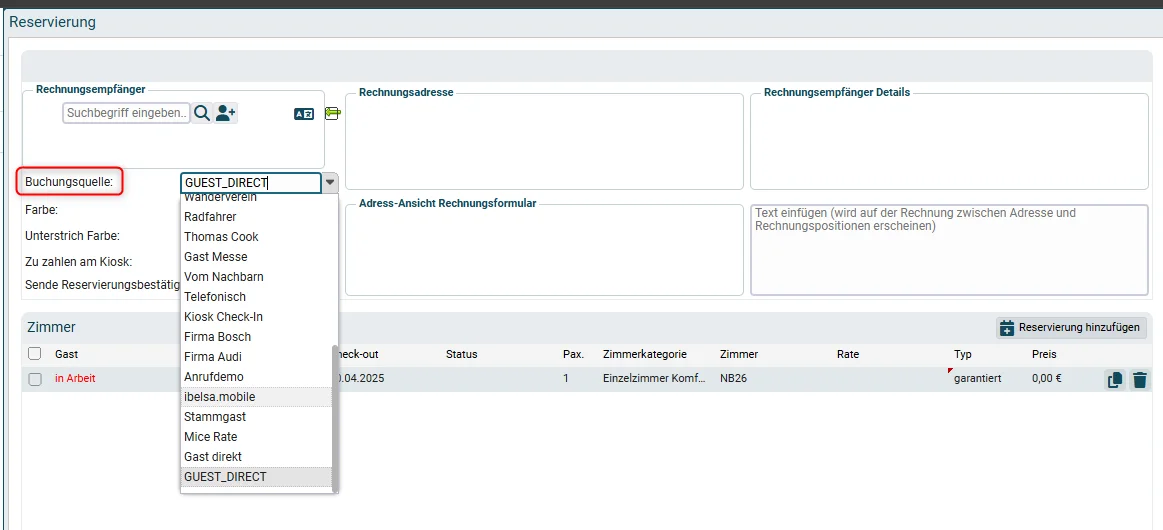Image resolution: width=1163 pixels, height=530 pixels.
Task: Click the Preis column header
Action: pyautogui.click(x=1044, y=354)
